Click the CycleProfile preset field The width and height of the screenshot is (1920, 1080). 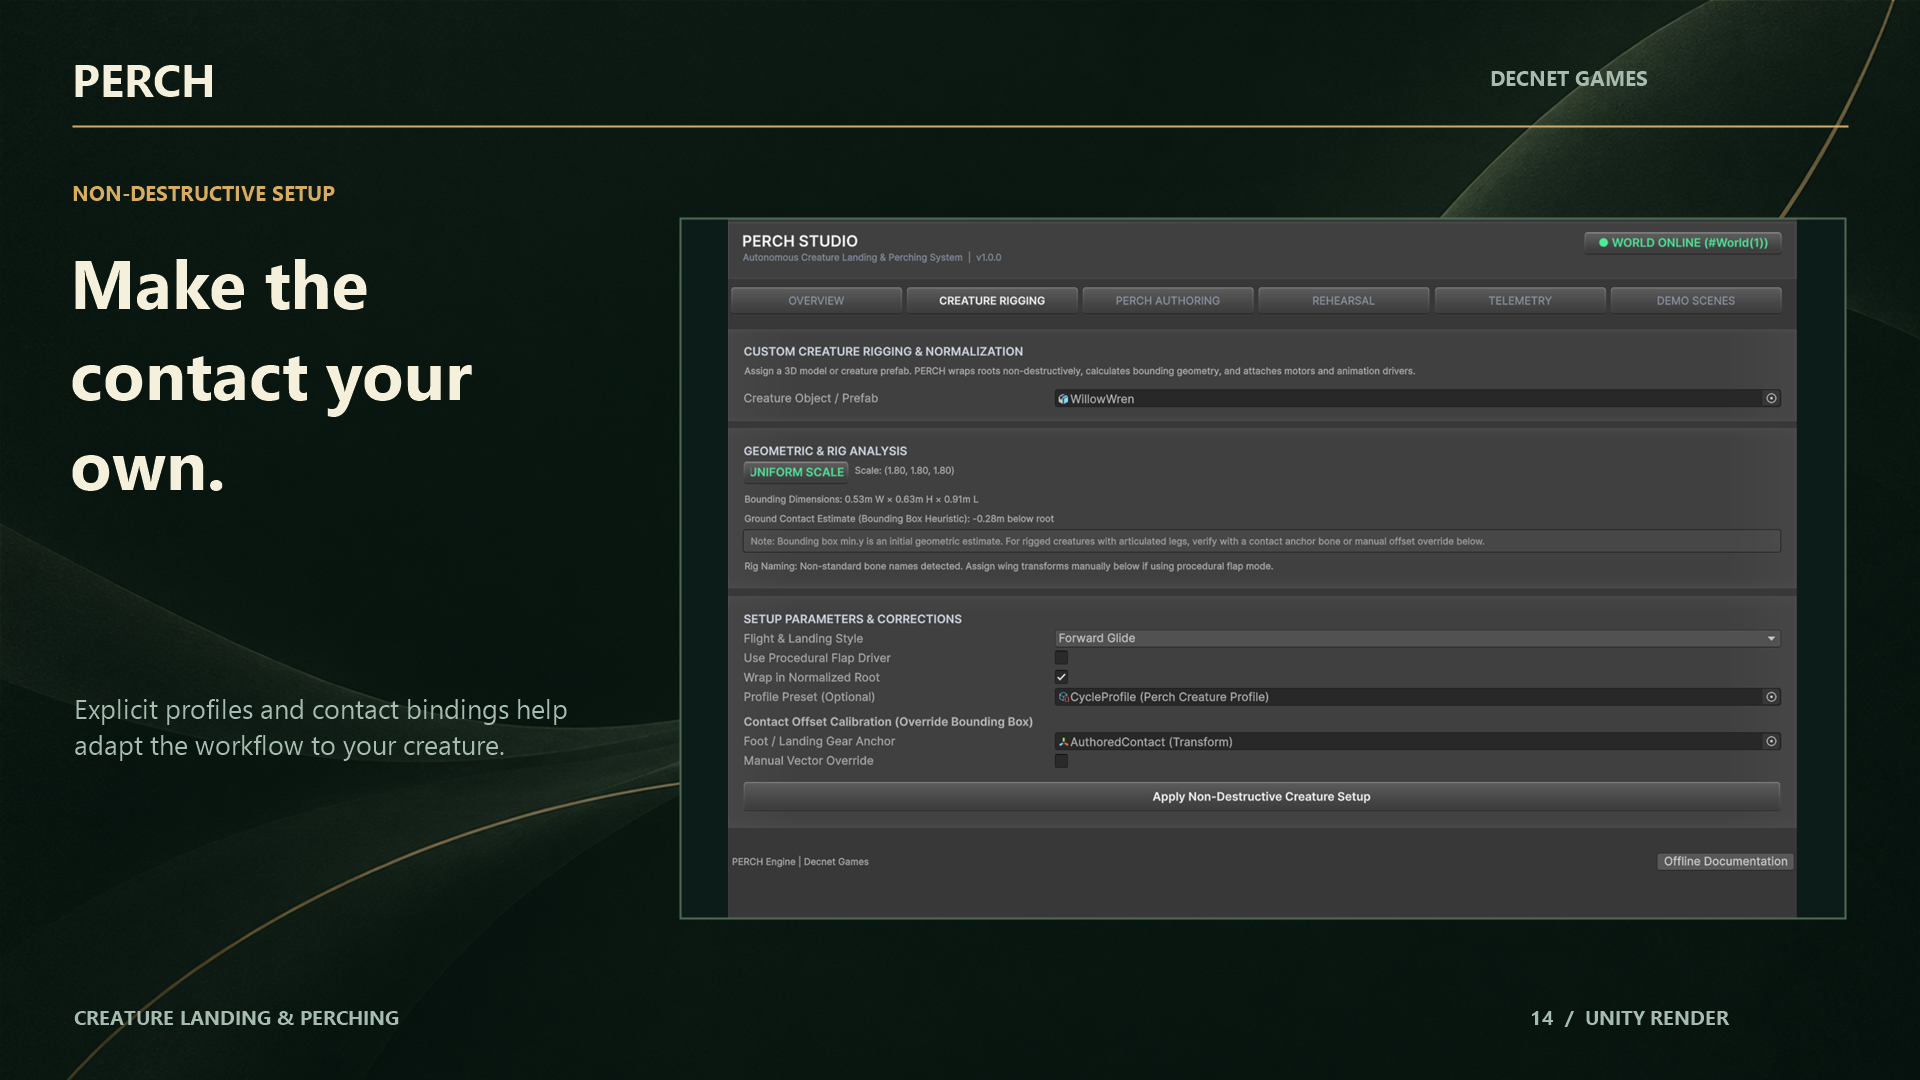(1417, 697)
